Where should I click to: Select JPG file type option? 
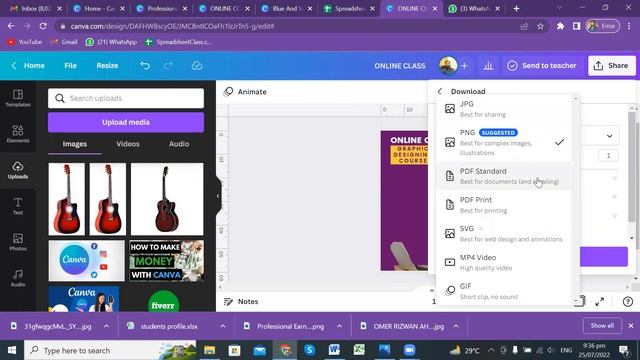coord(504,109)
